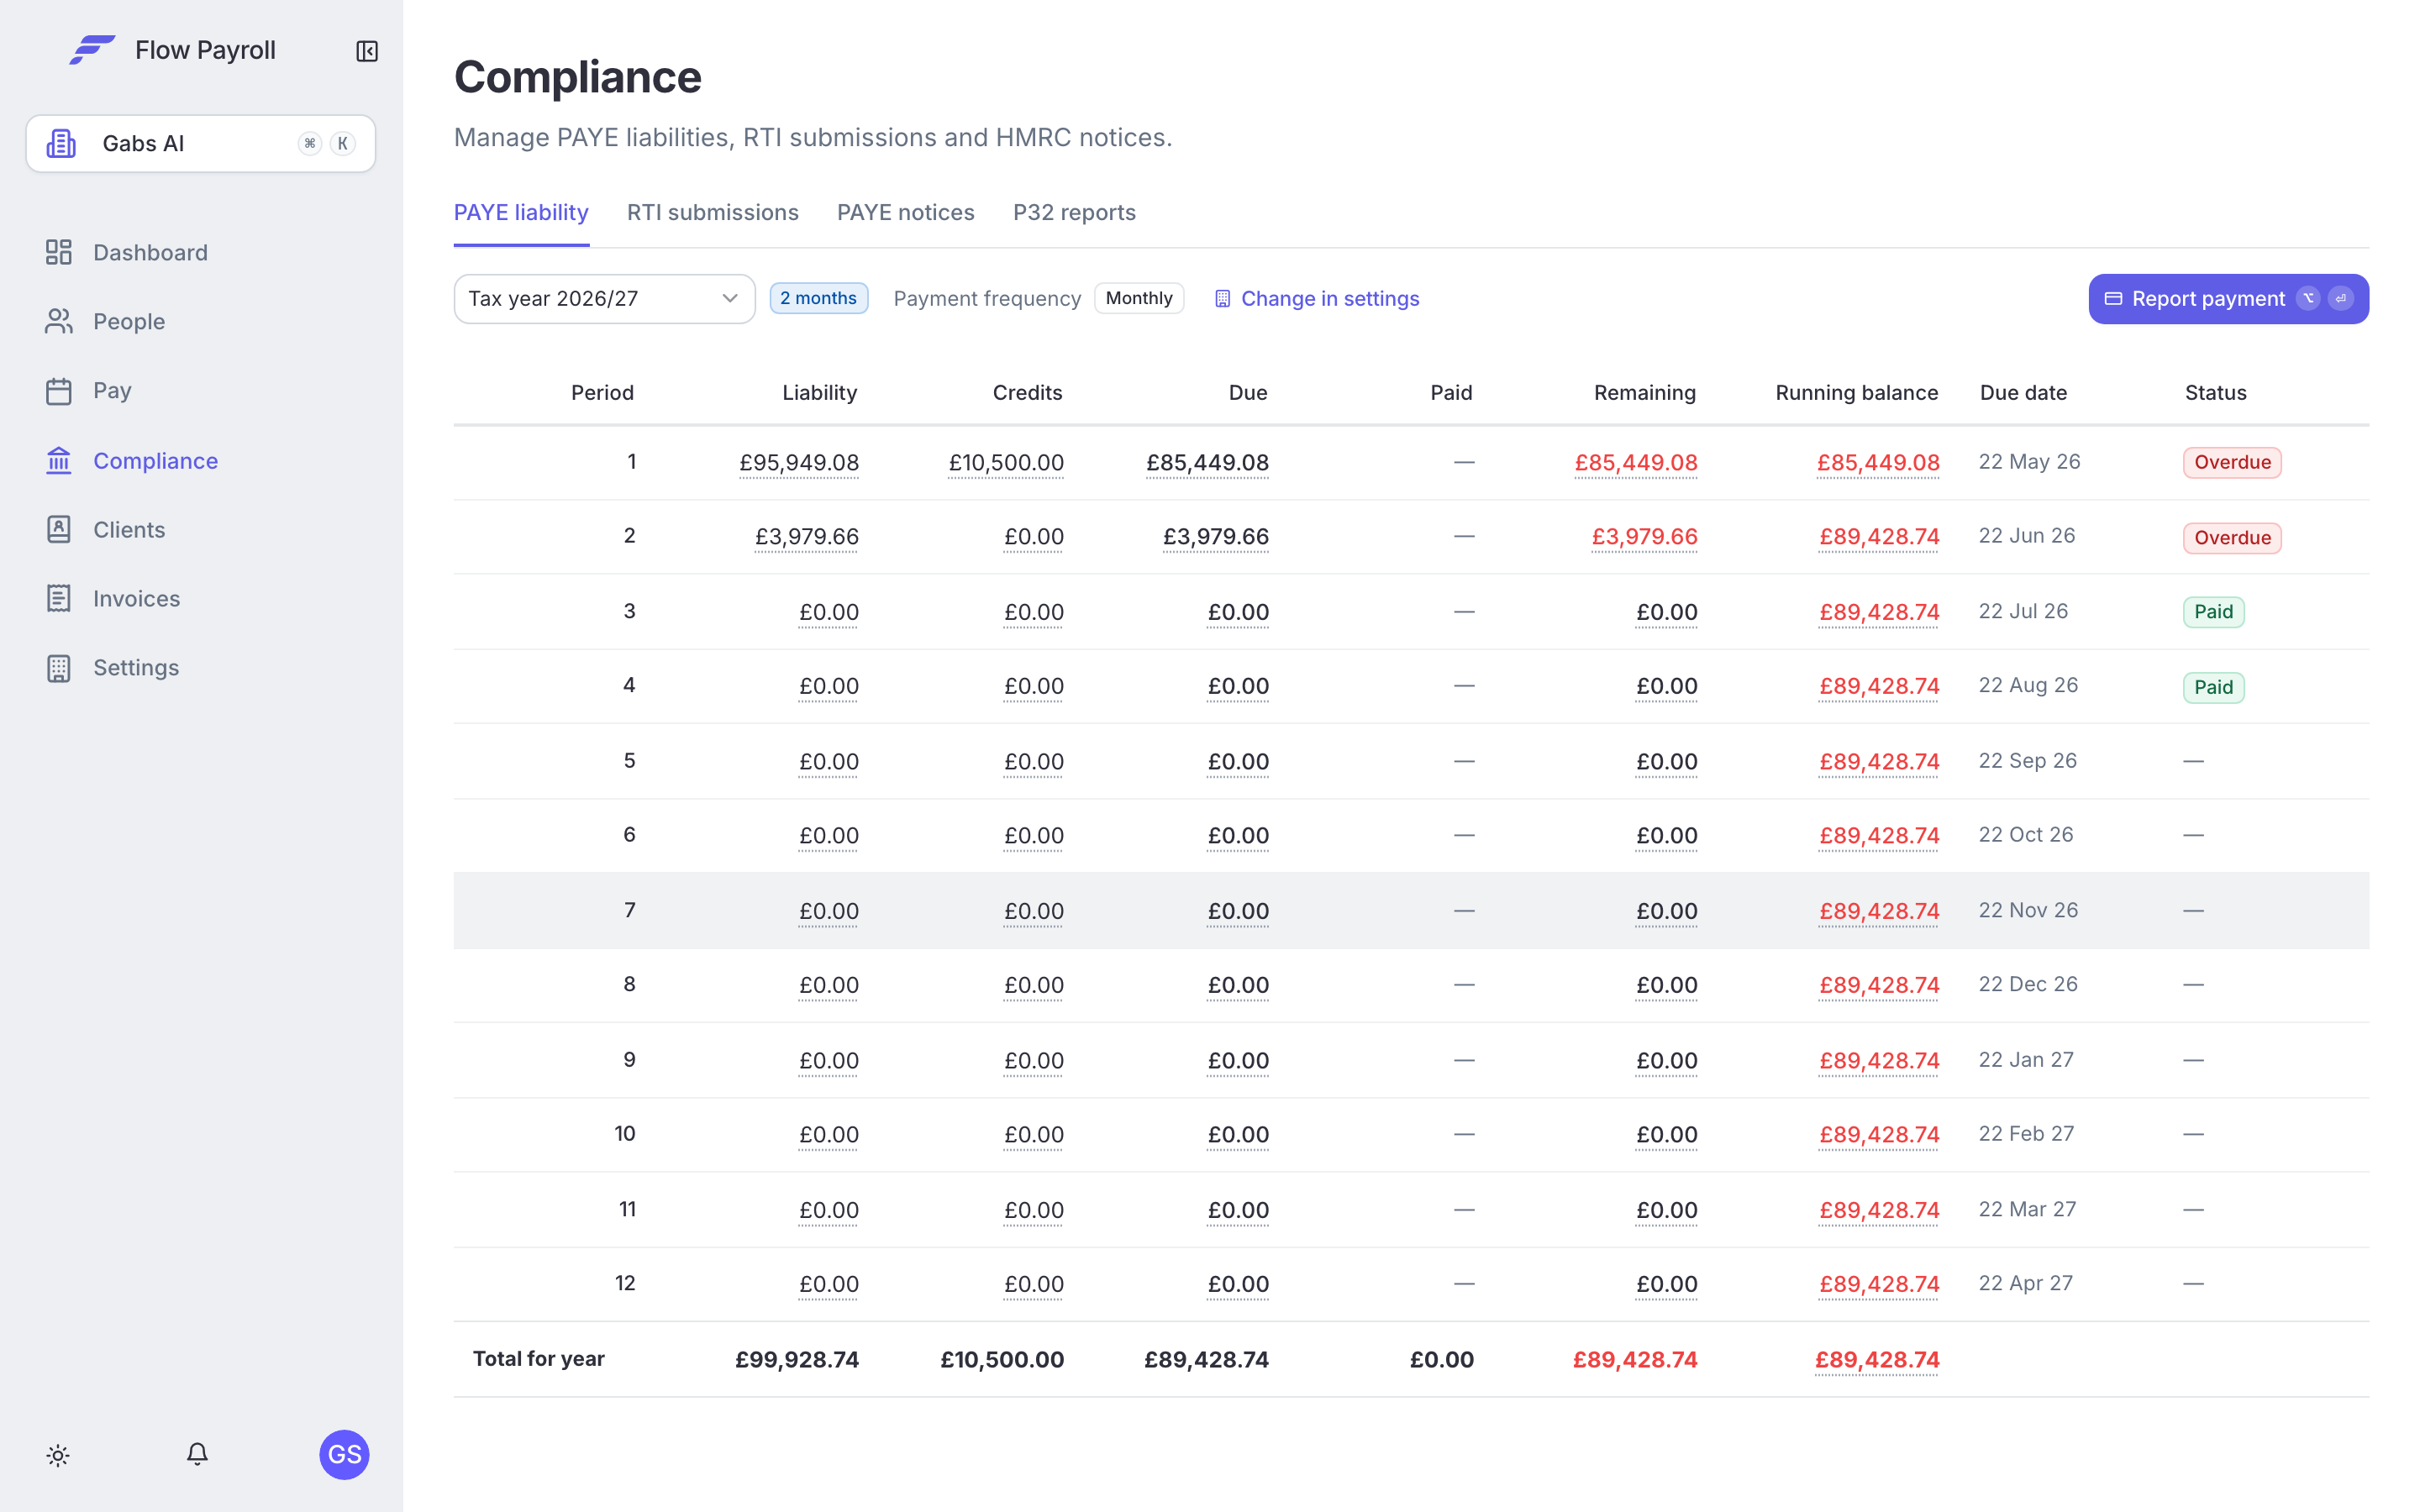The width and height of the screenshot is (2420, 1512).
Task: Open the GS user avatar
Action: click(x=344, y=1454)
